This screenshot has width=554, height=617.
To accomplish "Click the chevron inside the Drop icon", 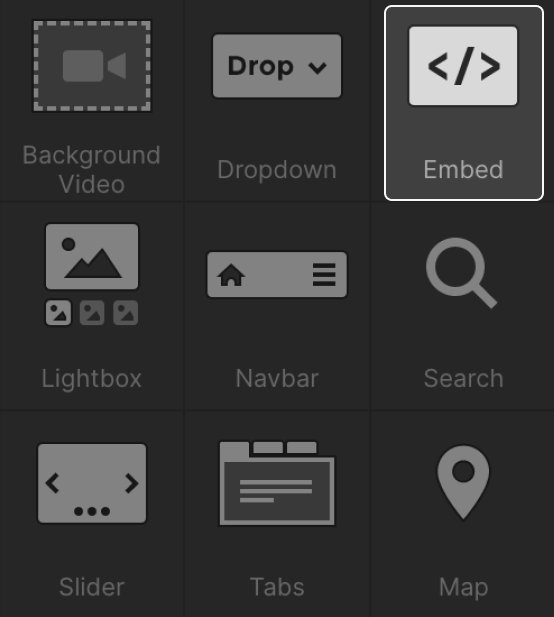I will pos(318,68).
